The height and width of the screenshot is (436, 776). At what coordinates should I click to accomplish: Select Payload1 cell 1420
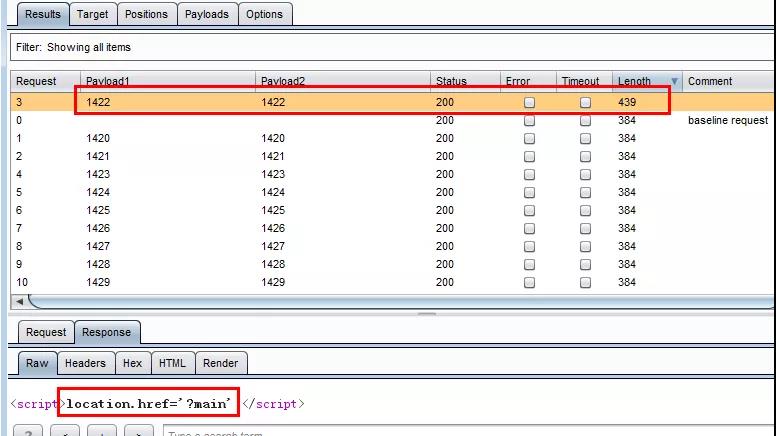(98, 139)
